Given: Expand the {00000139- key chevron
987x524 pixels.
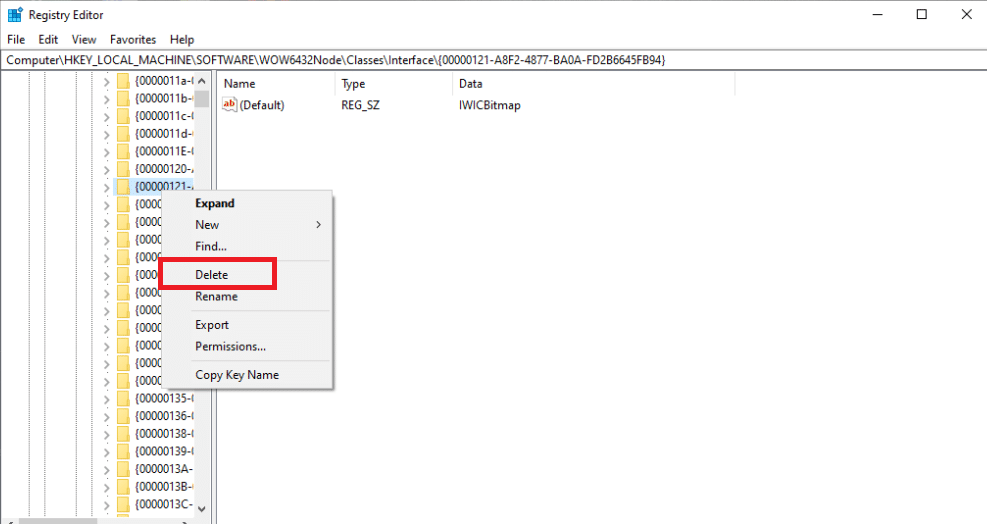Looking at the screenshot, I should pyautogui.click(x=106, y=452).
